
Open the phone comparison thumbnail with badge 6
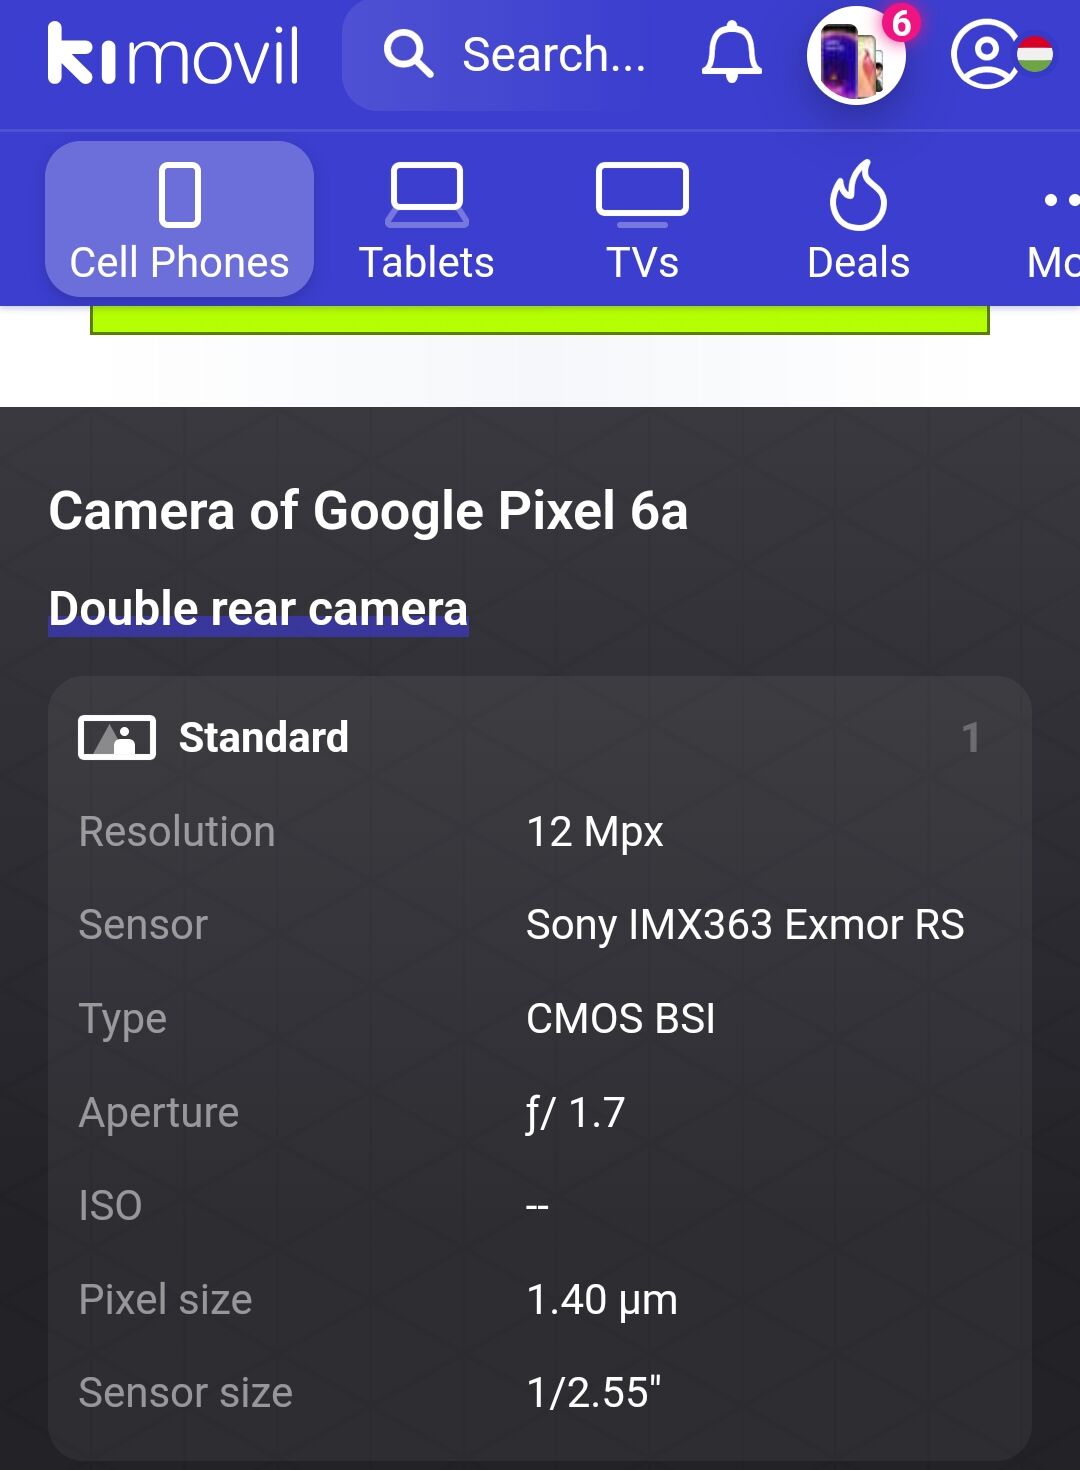858,55
